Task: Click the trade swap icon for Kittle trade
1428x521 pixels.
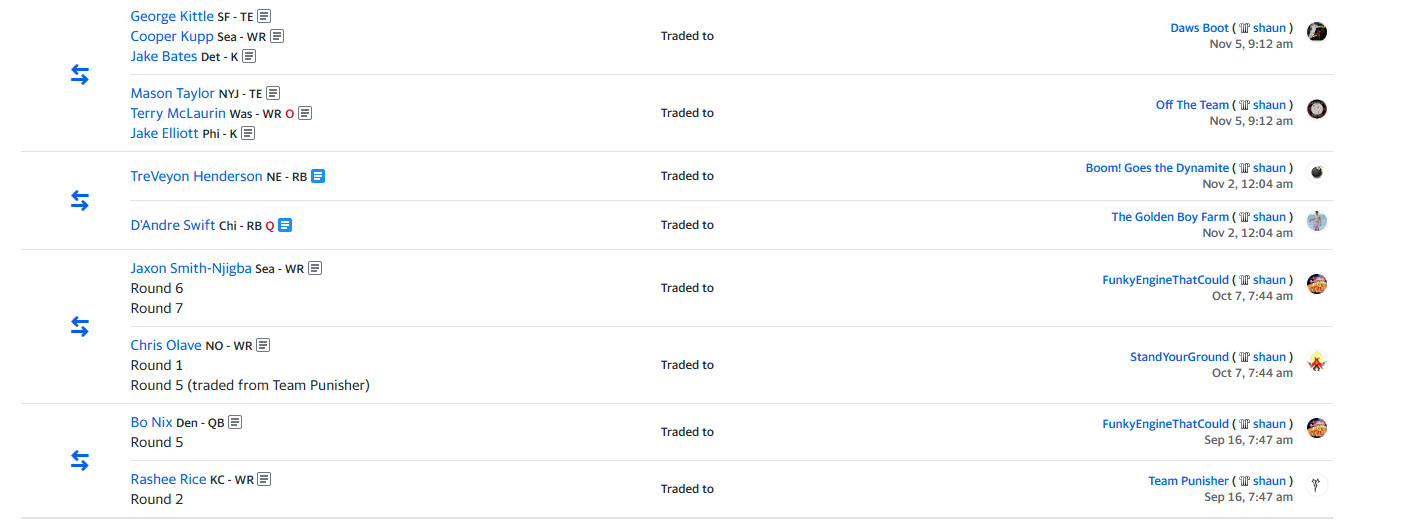Action: click(x=80, y=75)
